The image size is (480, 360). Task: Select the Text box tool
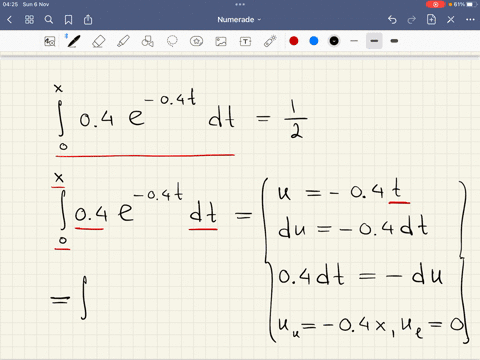(x=245, y=41)
